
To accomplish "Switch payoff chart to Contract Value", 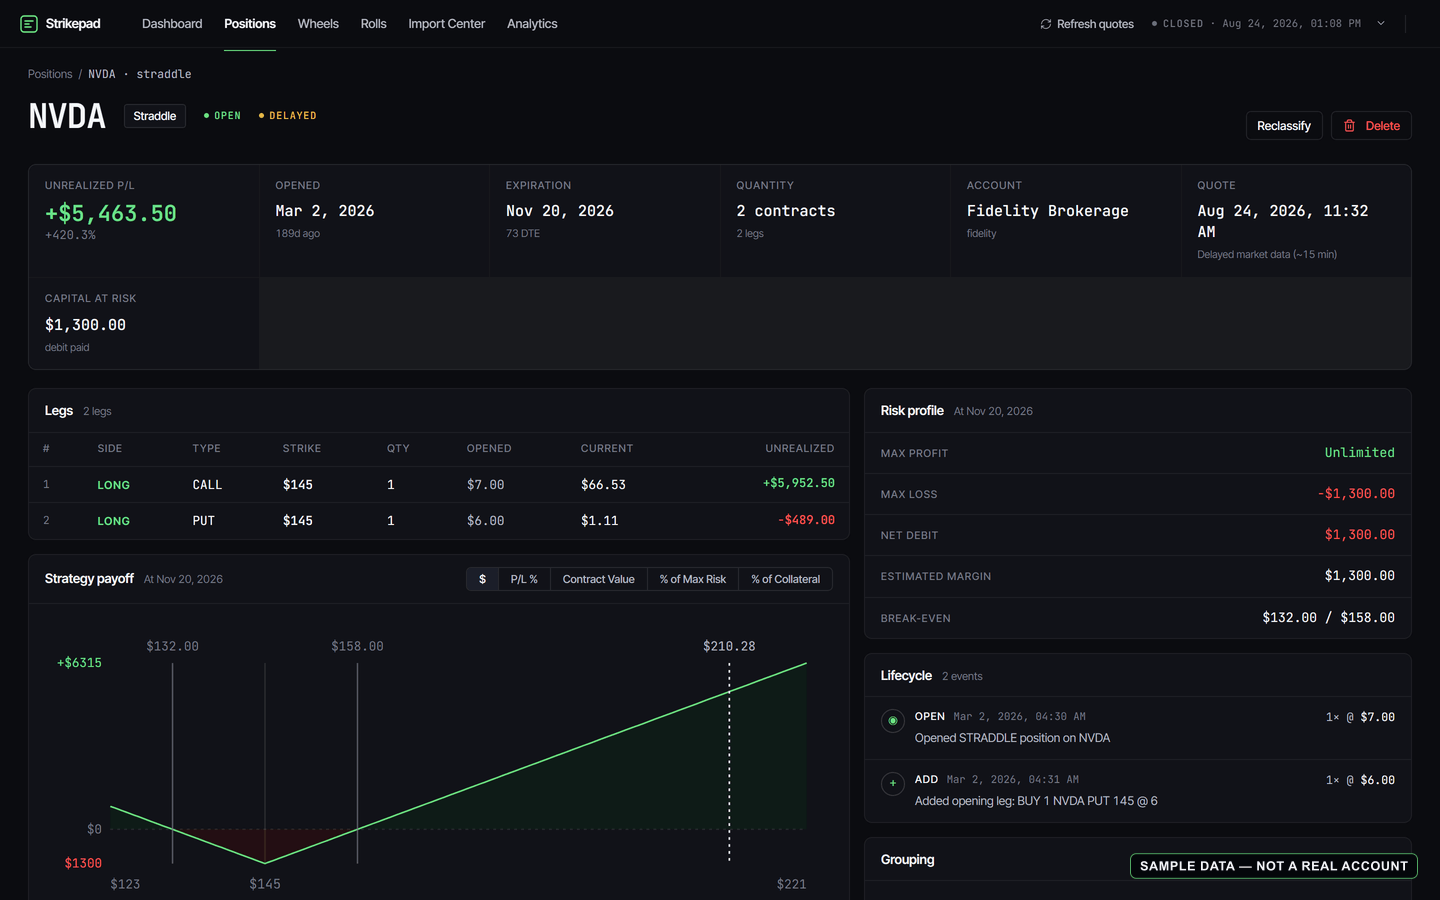I will point(599,579).
